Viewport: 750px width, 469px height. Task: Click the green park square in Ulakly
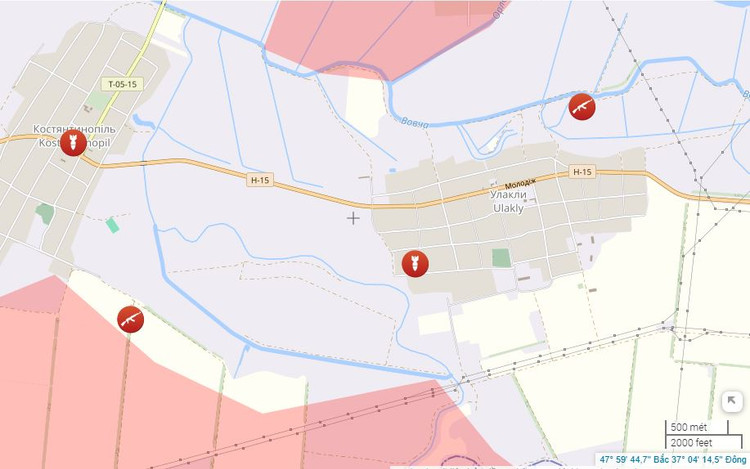pos(501,258)
